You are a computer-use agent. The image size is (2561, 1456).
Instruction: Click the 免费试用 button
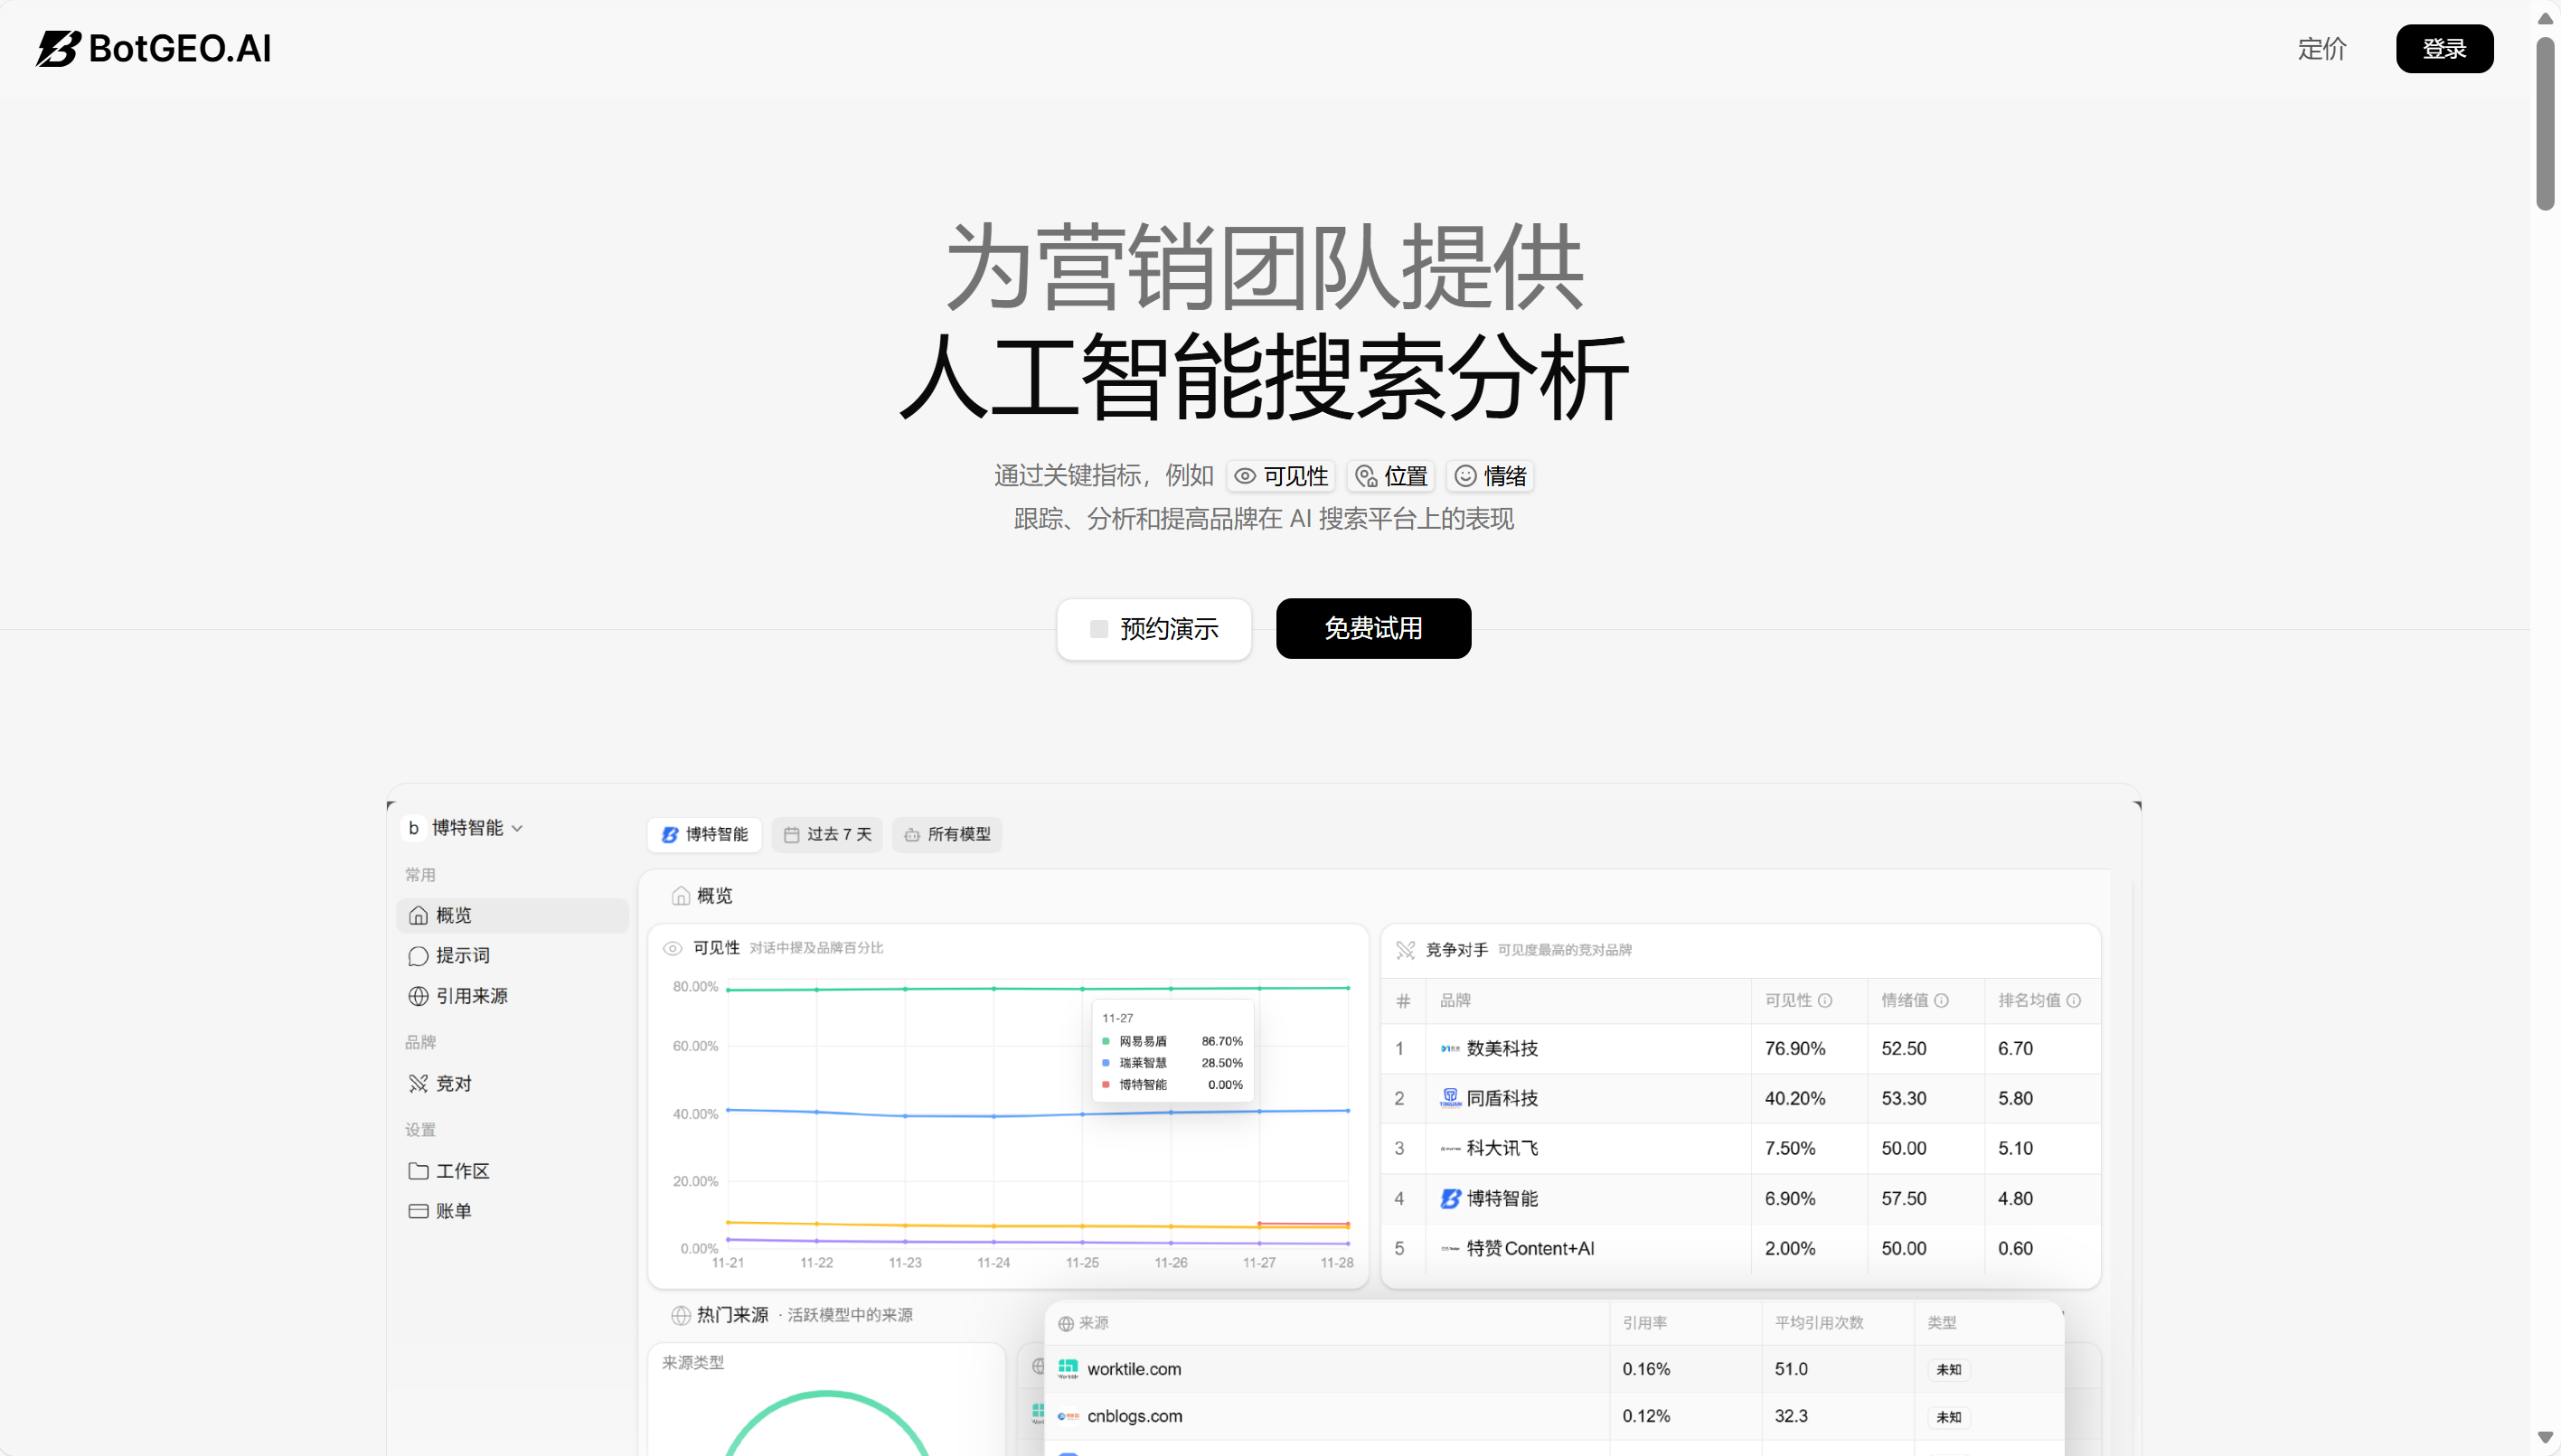point(1373,628)
